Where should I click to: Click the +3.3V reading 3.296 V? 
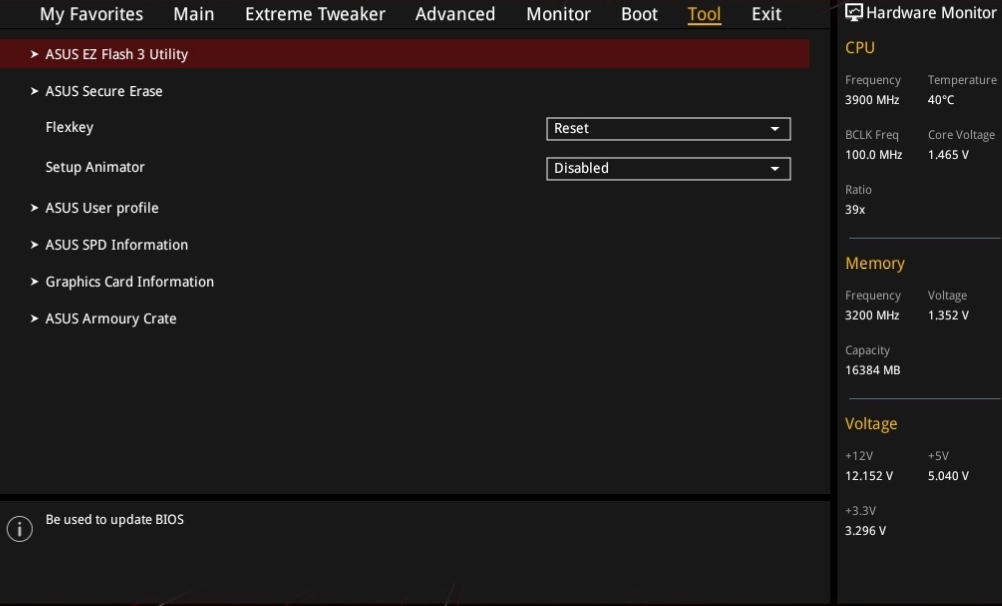[865, 531]
